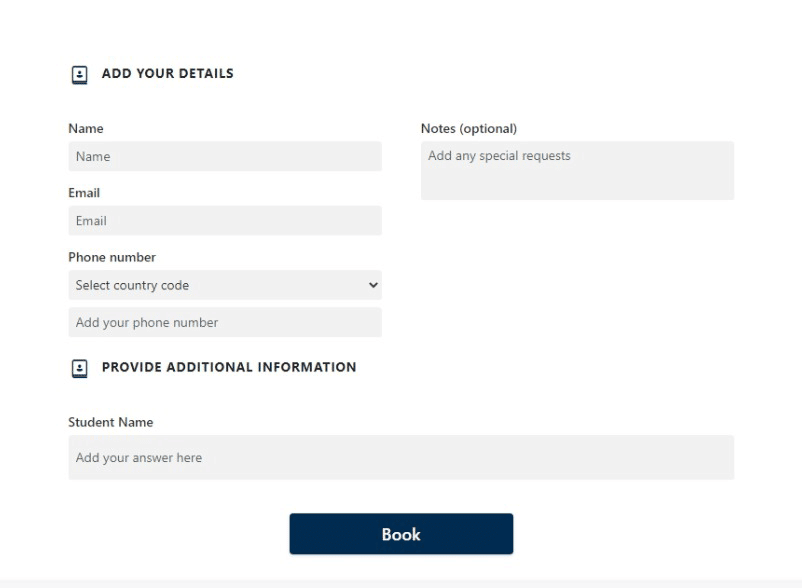Click the icon beside Provide Additional Information
The height and width of the screenshot is (588, 802).
[x=80, y=369]
